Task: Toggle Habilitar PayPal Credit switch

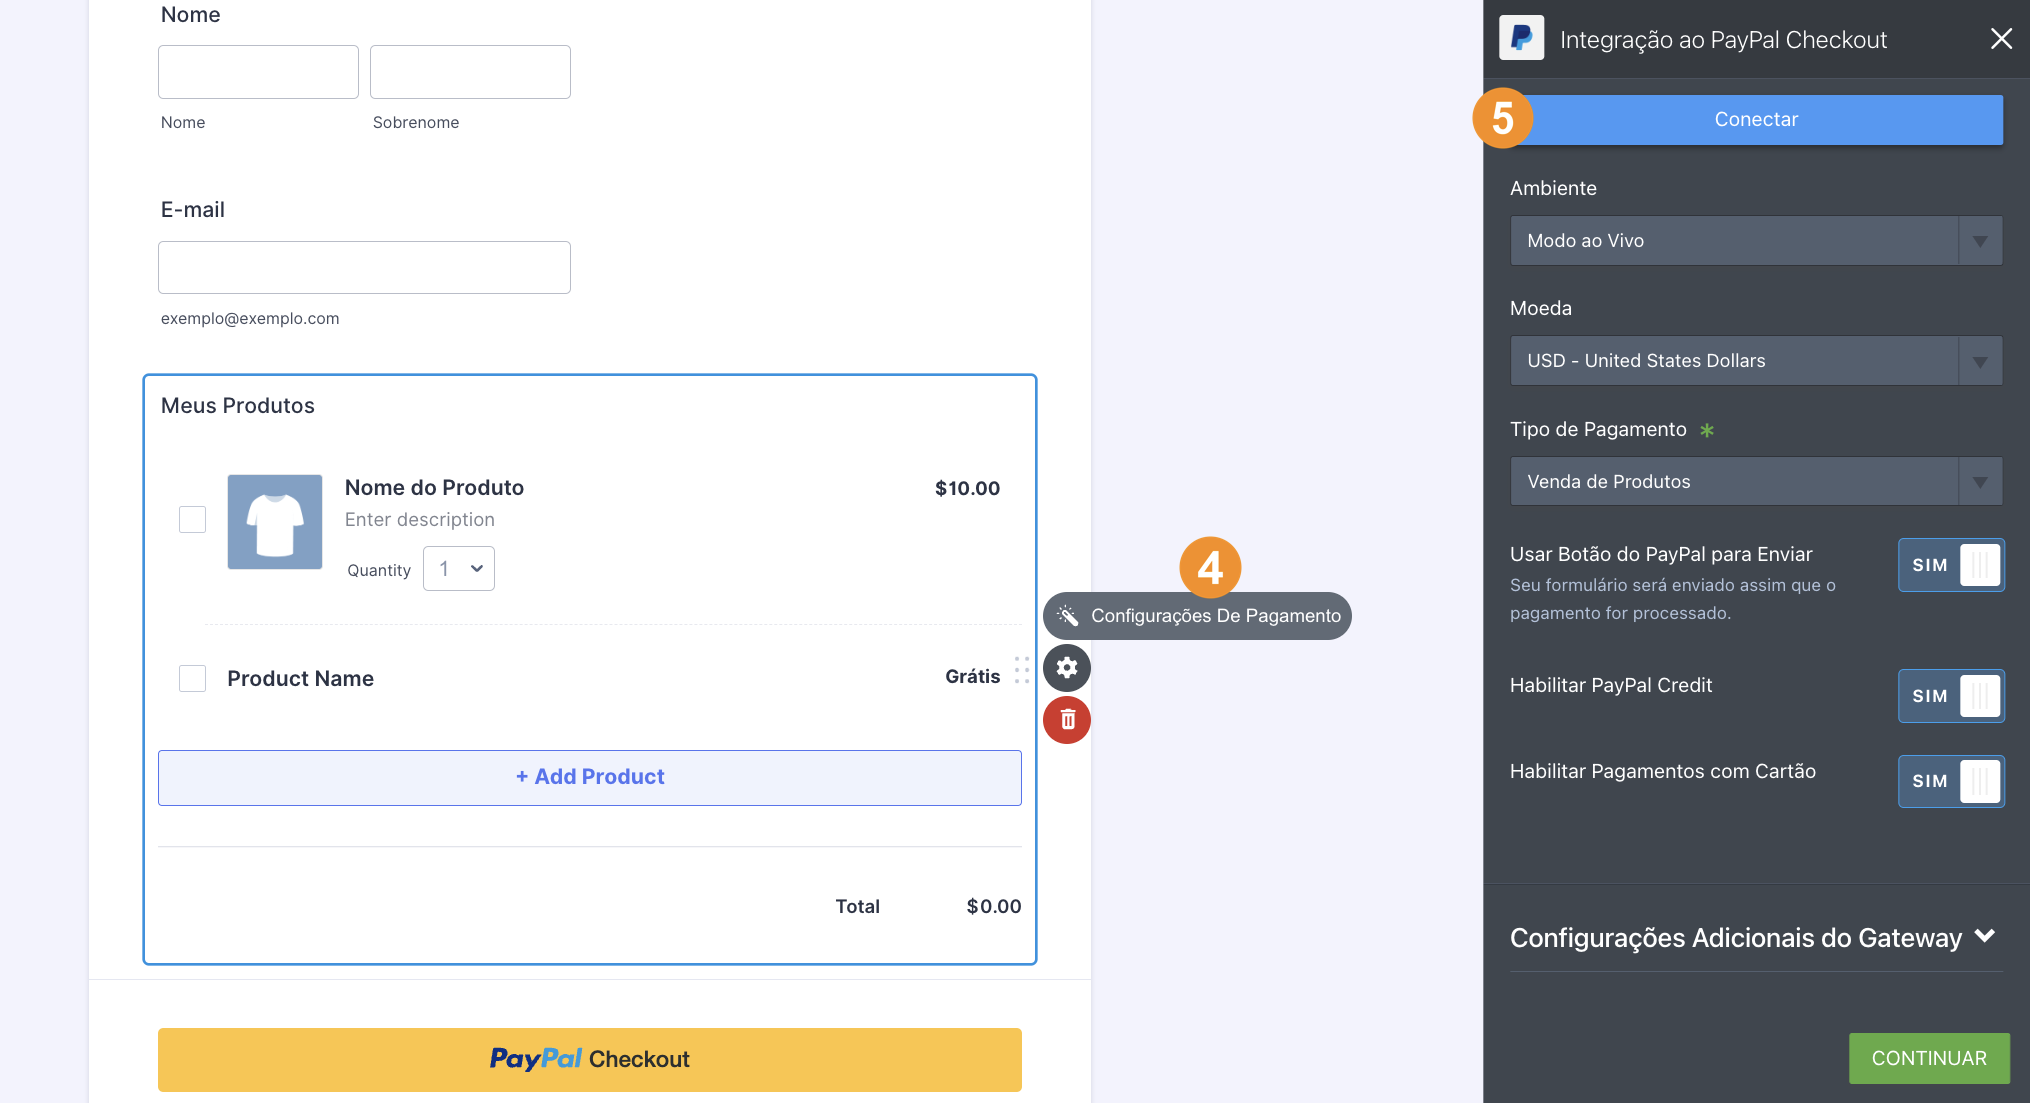Action: pyautogui.click(x=1951, y=696)
